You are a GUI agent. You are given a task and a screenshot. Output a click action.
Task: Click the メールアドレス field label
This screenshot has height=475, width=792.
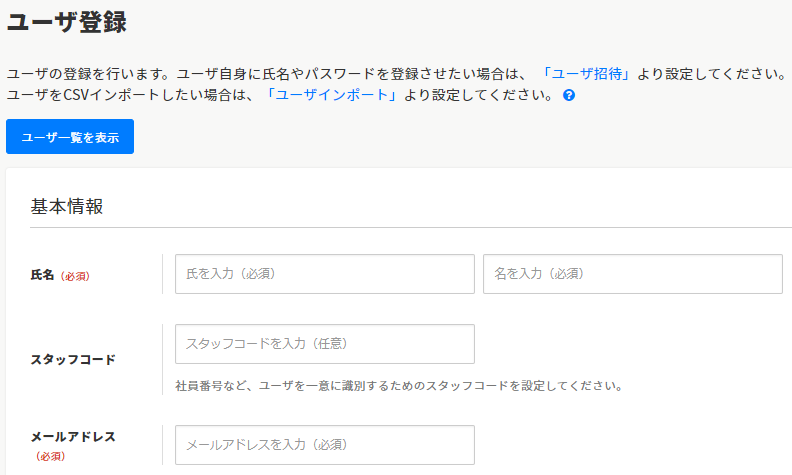click(73, 437)
